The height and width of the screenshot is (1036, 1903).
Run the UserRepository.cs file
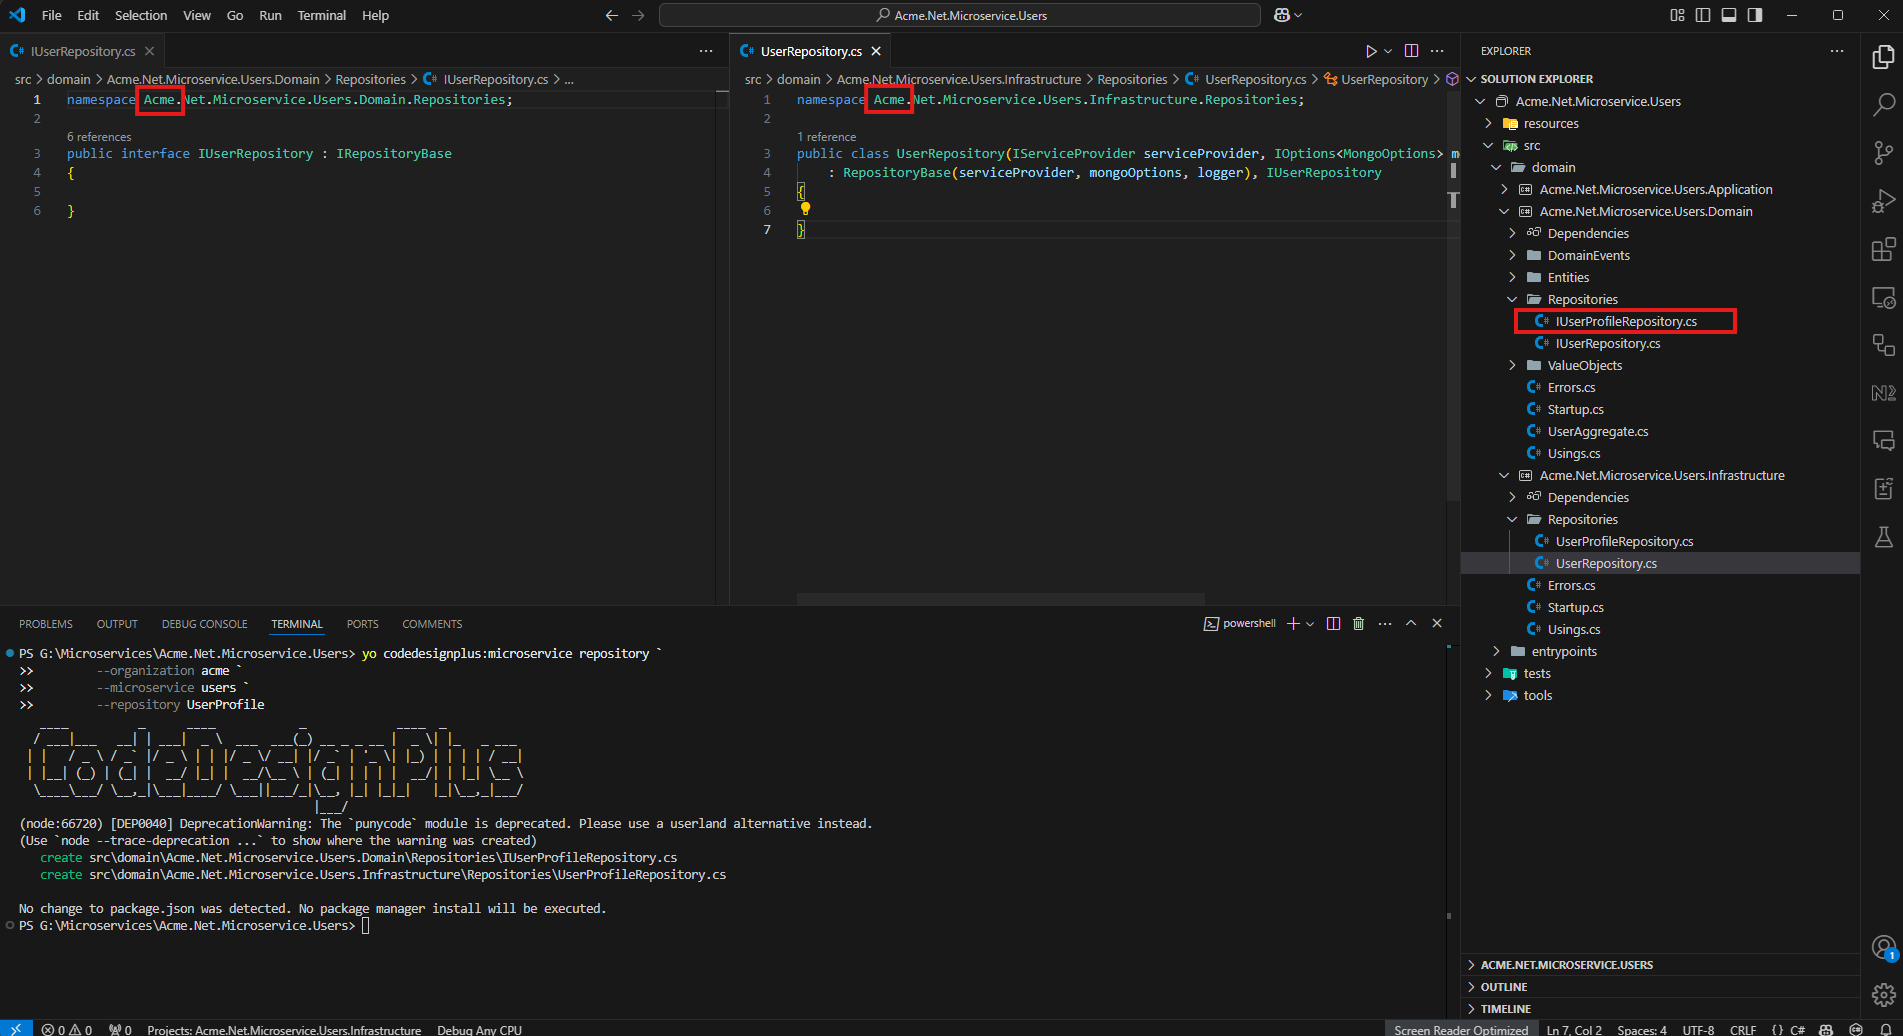pos(1371,51)
